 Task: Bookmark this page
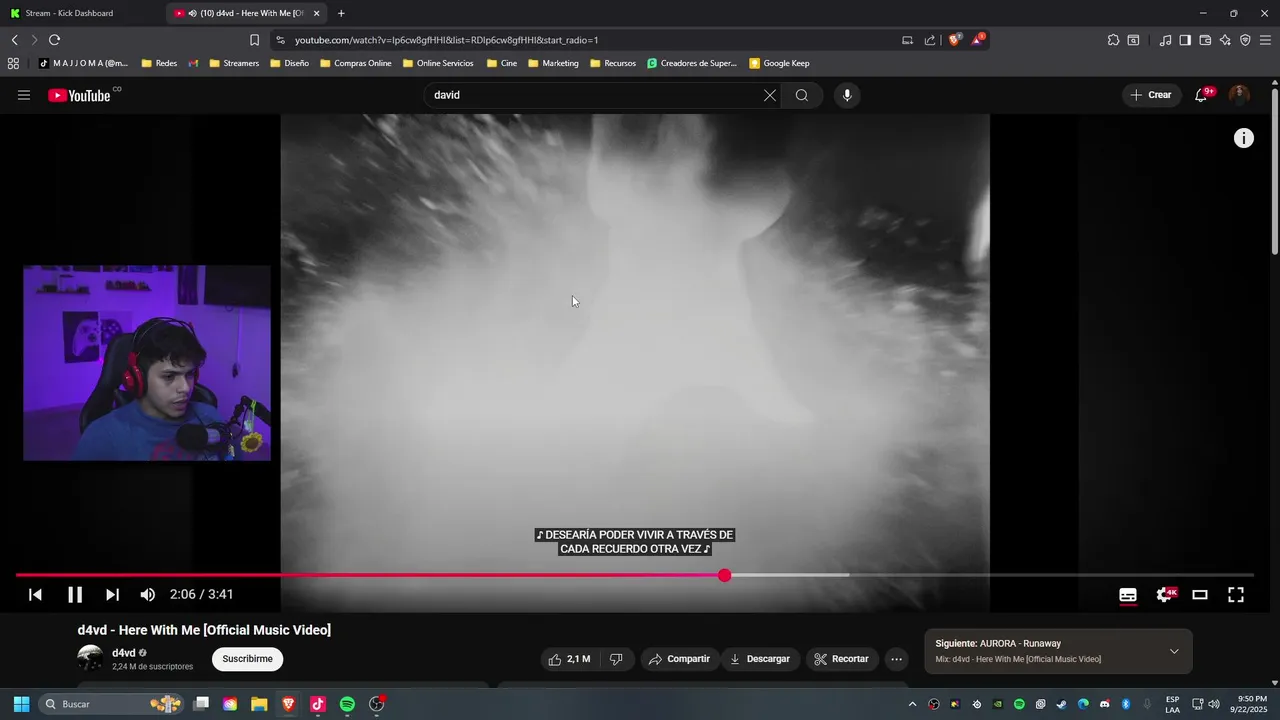(x=254, y=40)
